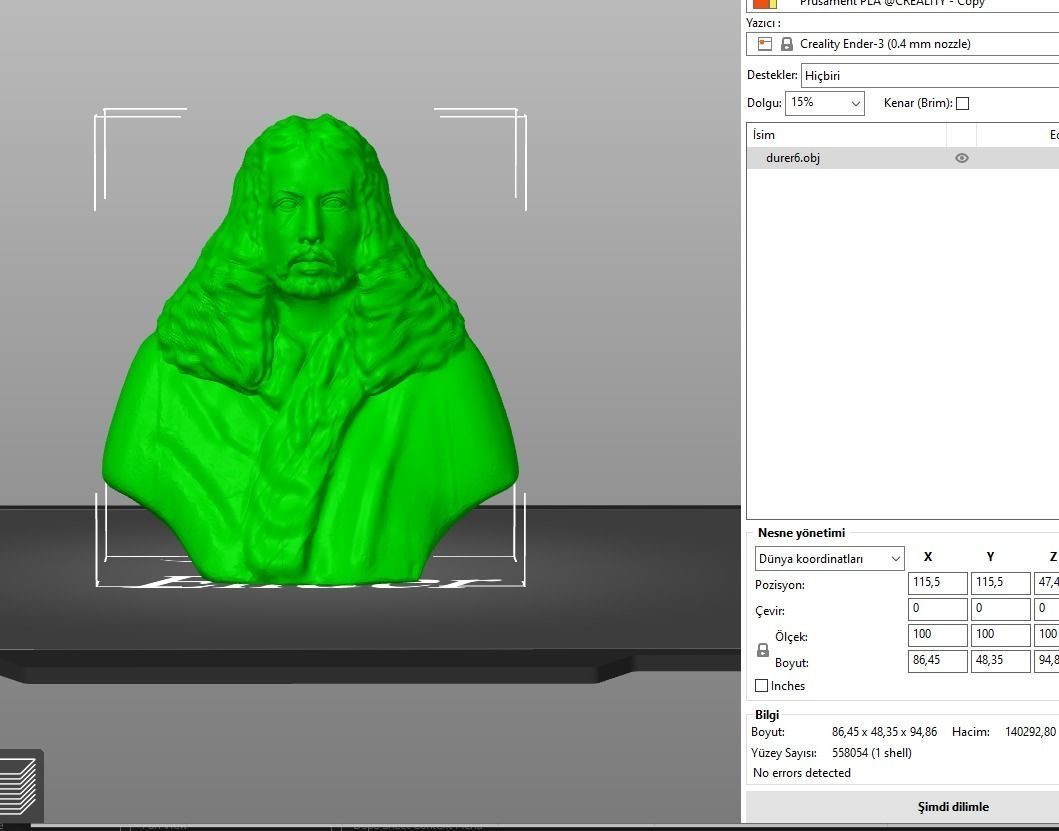Click the Bilgi Boyut value 86,45 x 48,35 x 94,86
Screen dimensions: 1059x831
[x=884, y=732]
